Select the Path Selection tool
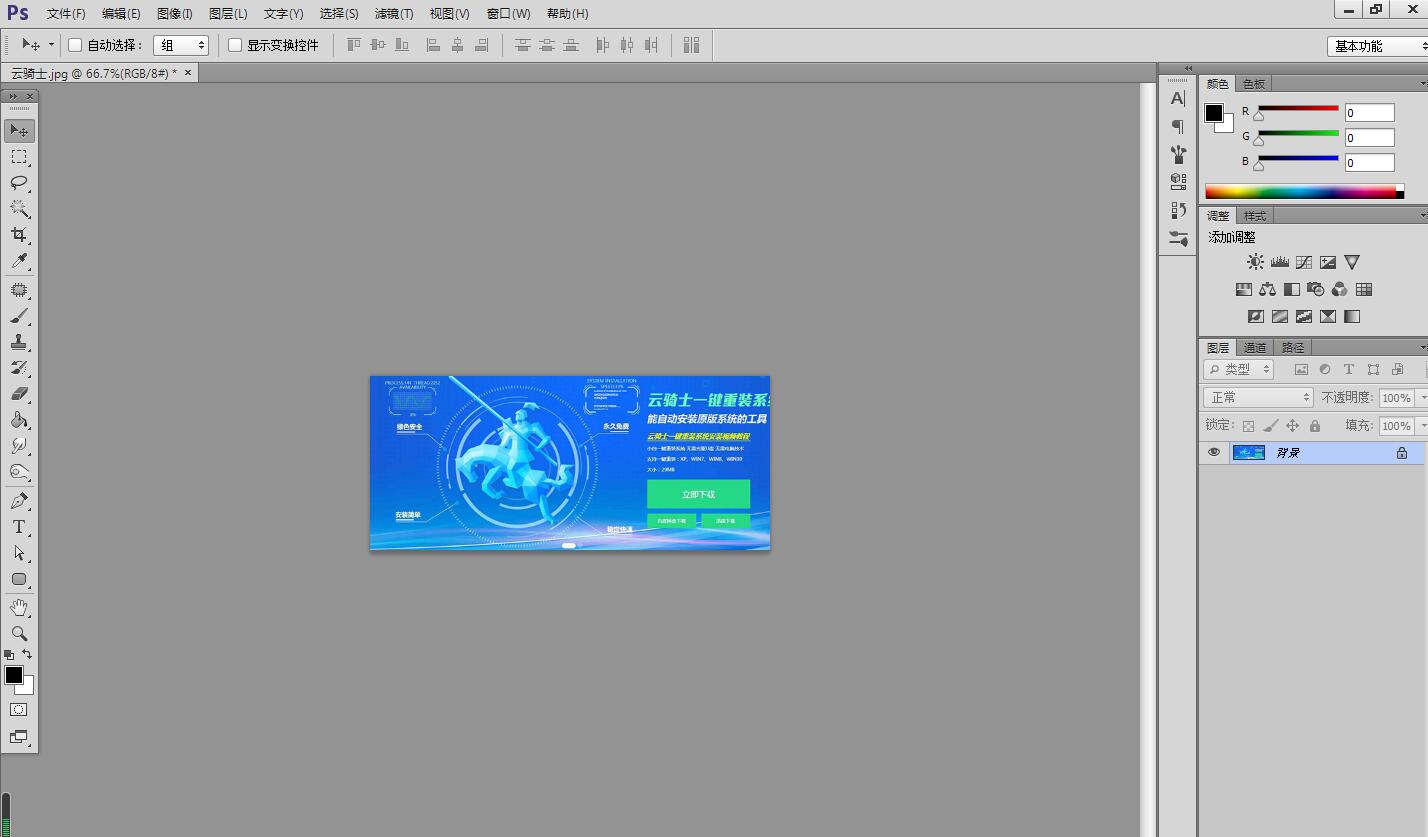 pos(19,553)
